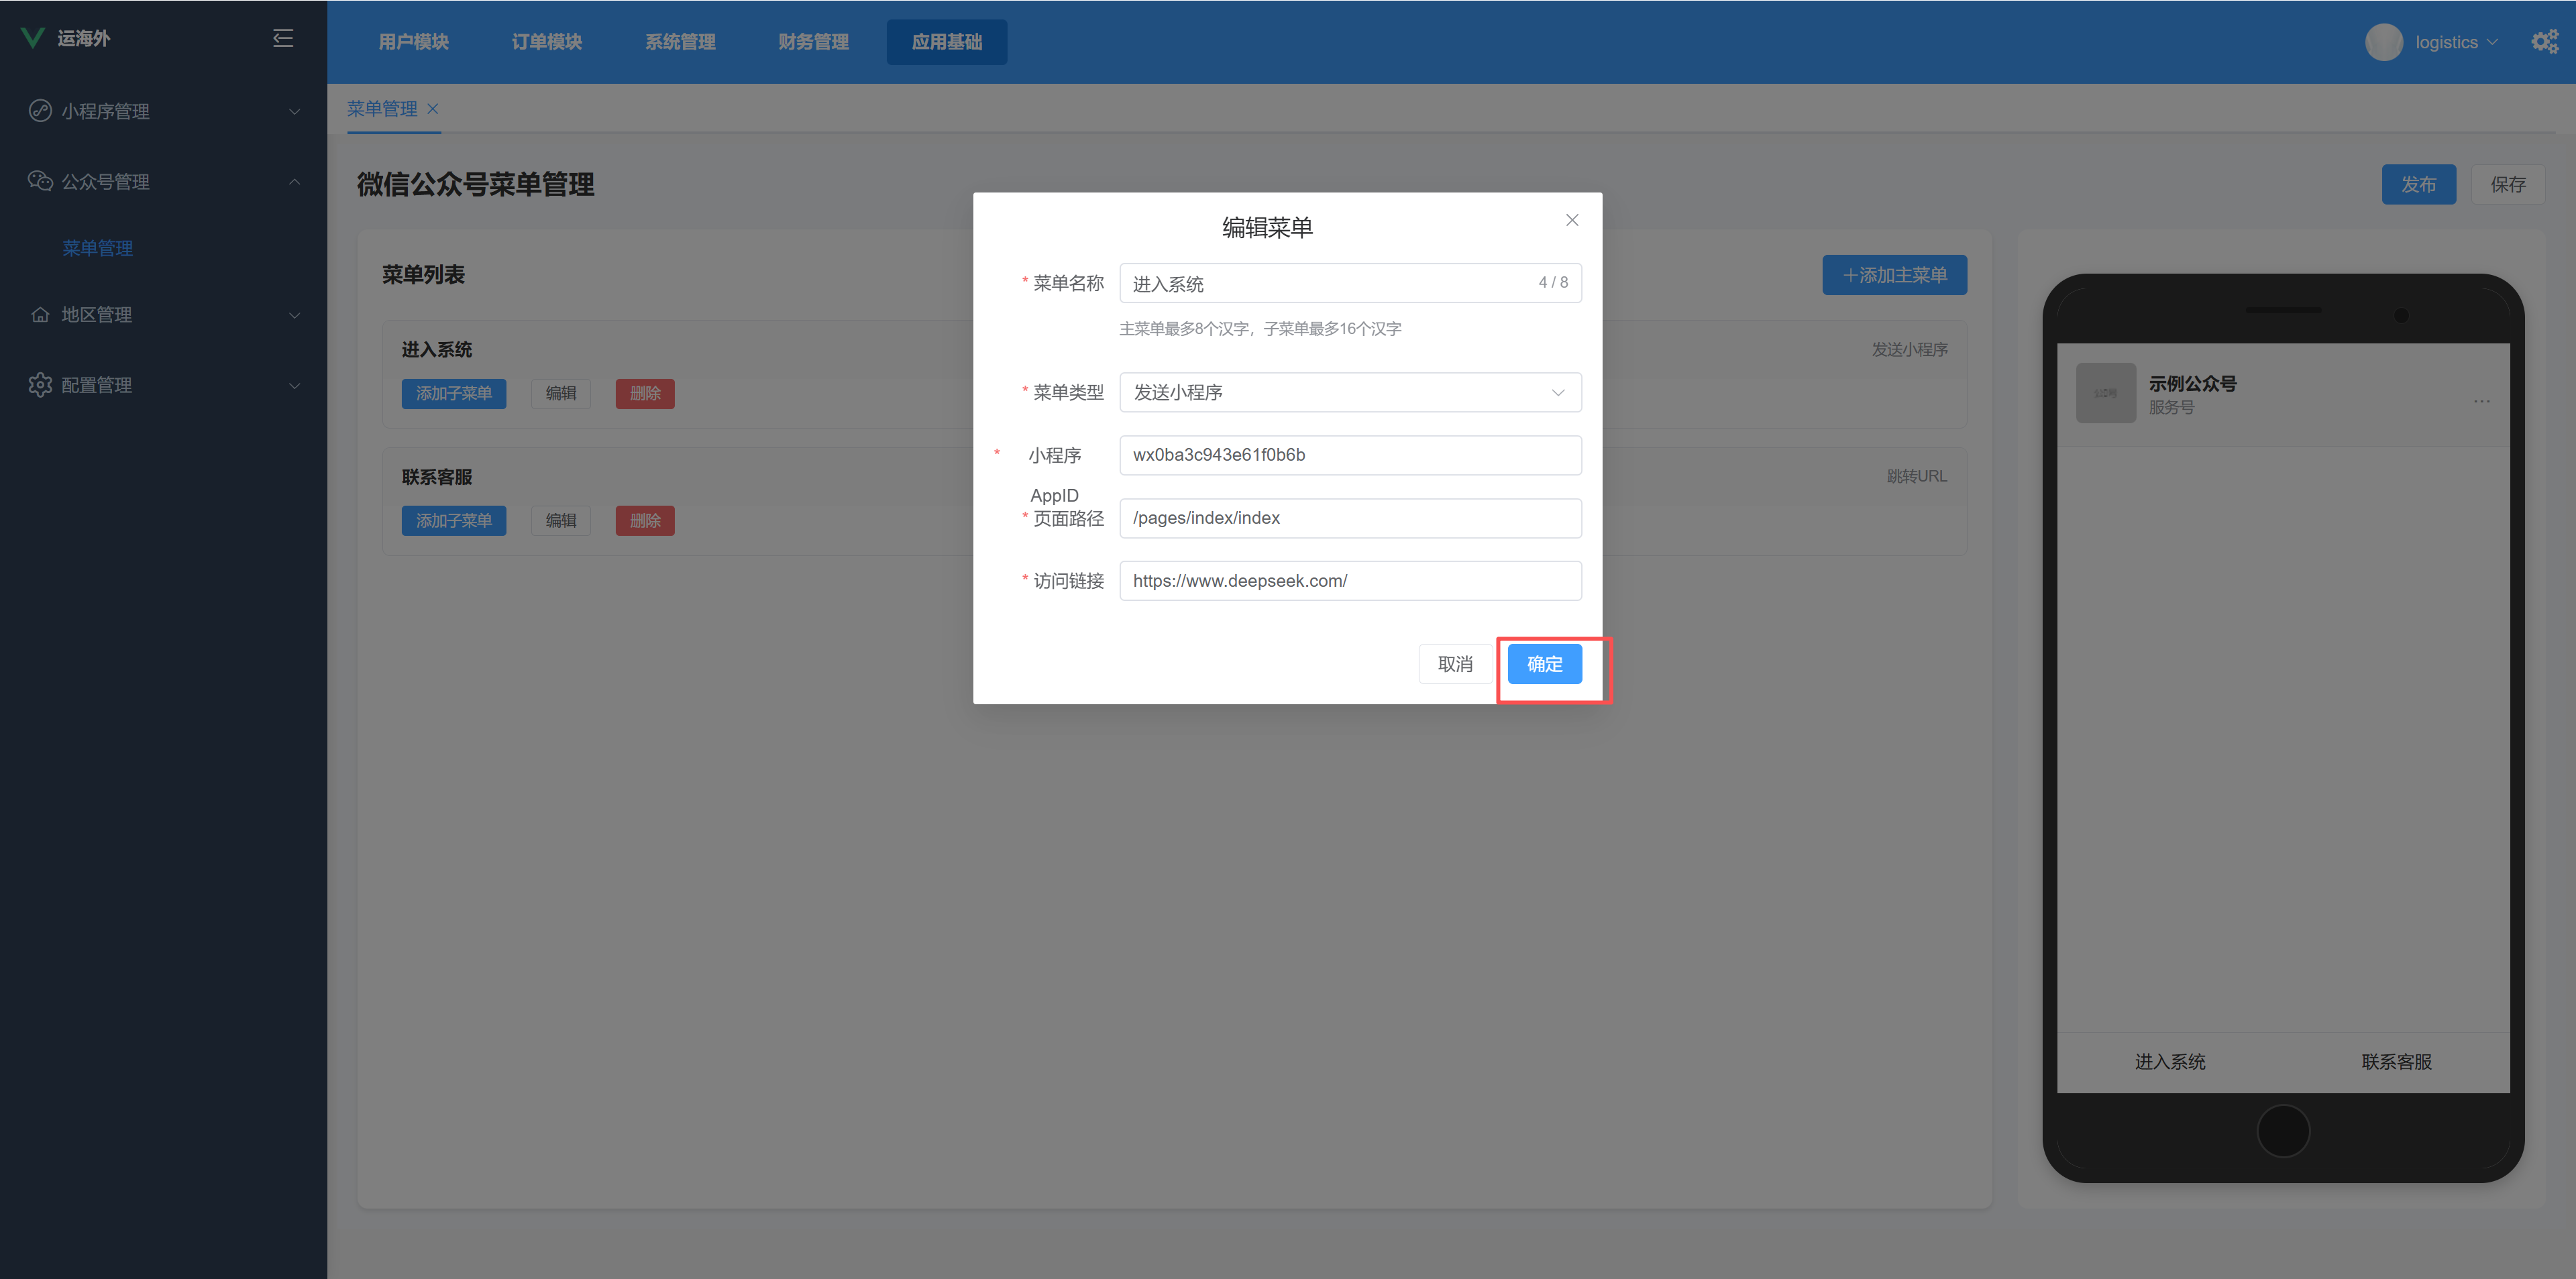Switch to the 订单模块 top menu

(x=546, y=42)
